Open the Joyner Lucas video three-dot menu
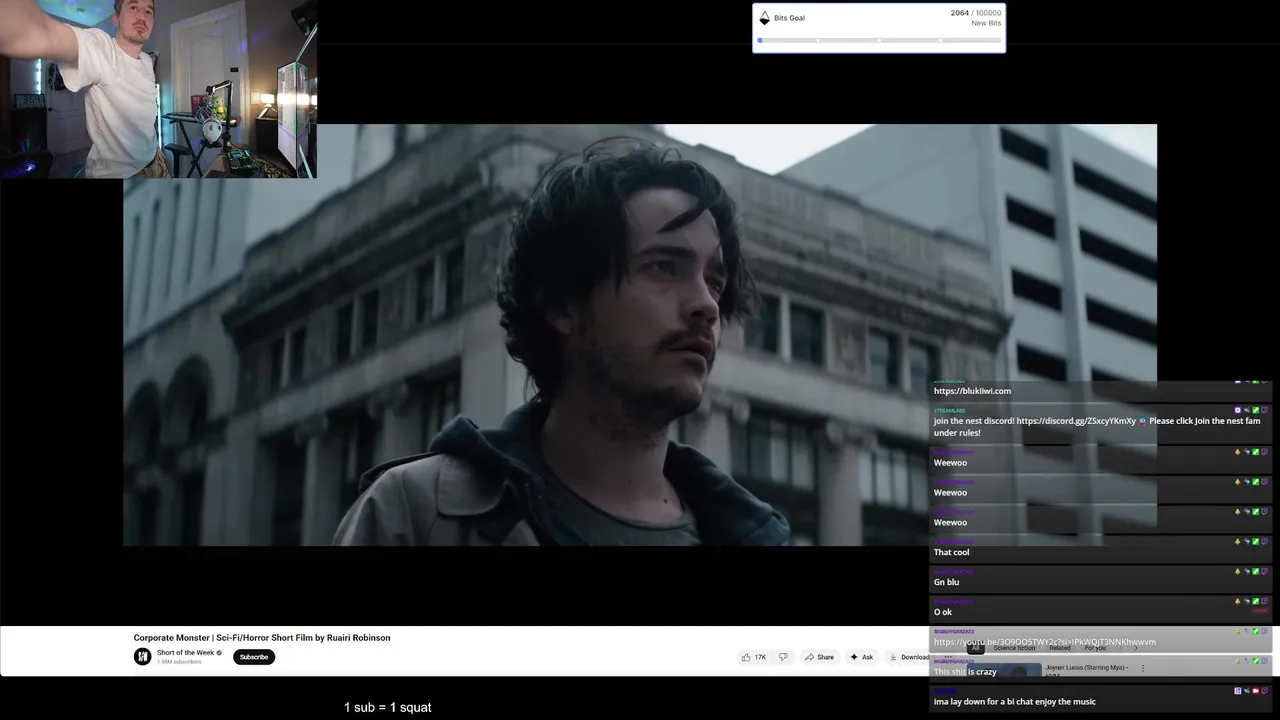 tap(1143, 668)
